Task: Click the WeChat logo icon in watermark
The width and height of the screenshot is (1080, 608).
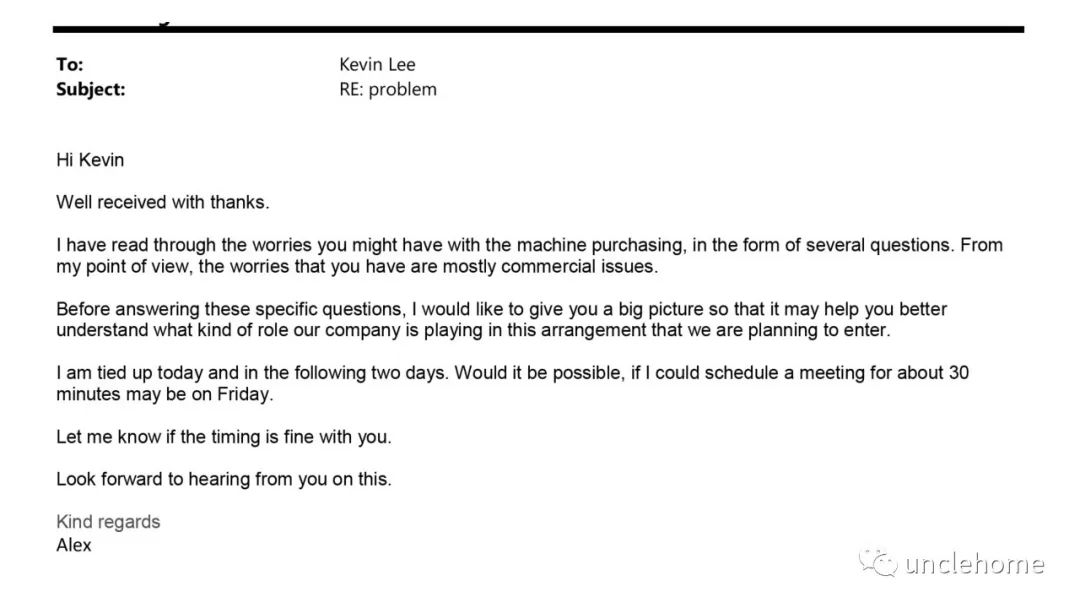Action: coord(878,563)
